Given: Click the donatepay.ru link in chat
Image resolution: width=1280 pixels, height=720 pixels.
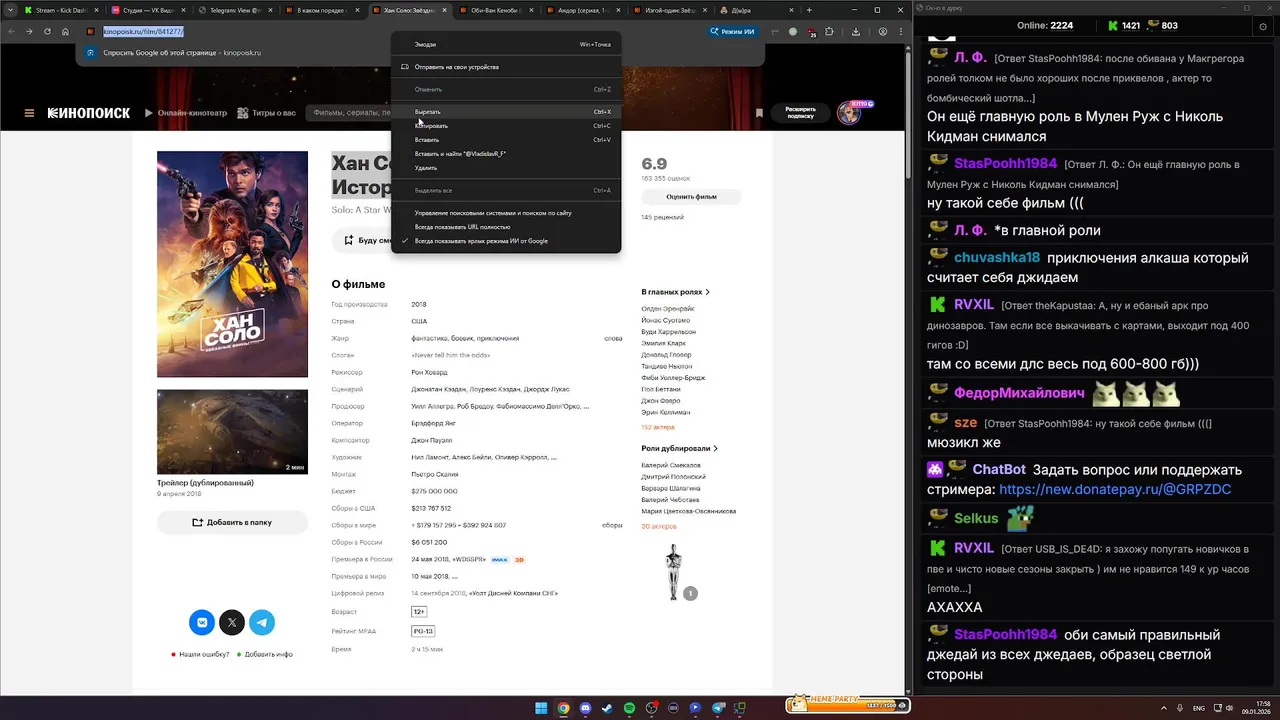Looking at the screenshot, I should [1115, 489].
